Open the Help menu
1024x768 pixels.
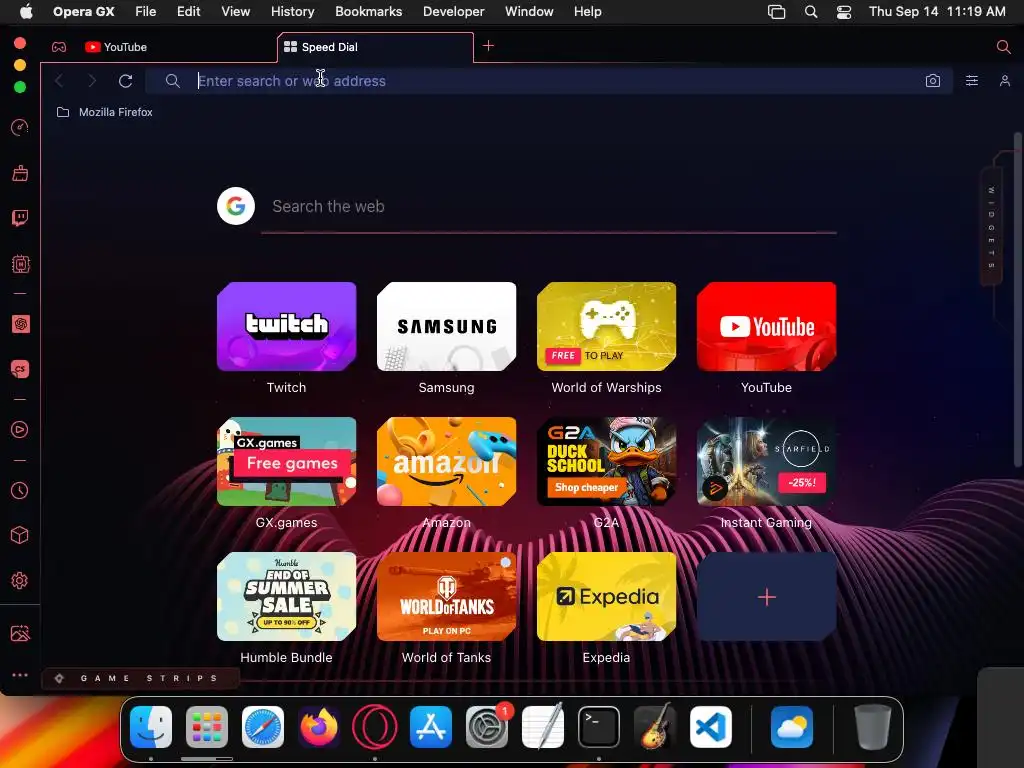coord(588,12)
